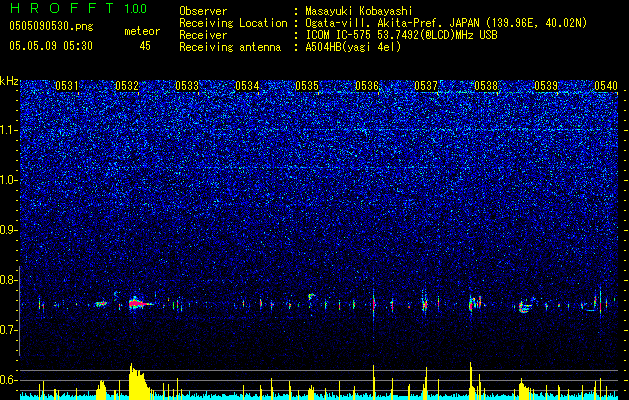Click the HROFFT 1.0.0 title text
629x400 pixels.
78,8
